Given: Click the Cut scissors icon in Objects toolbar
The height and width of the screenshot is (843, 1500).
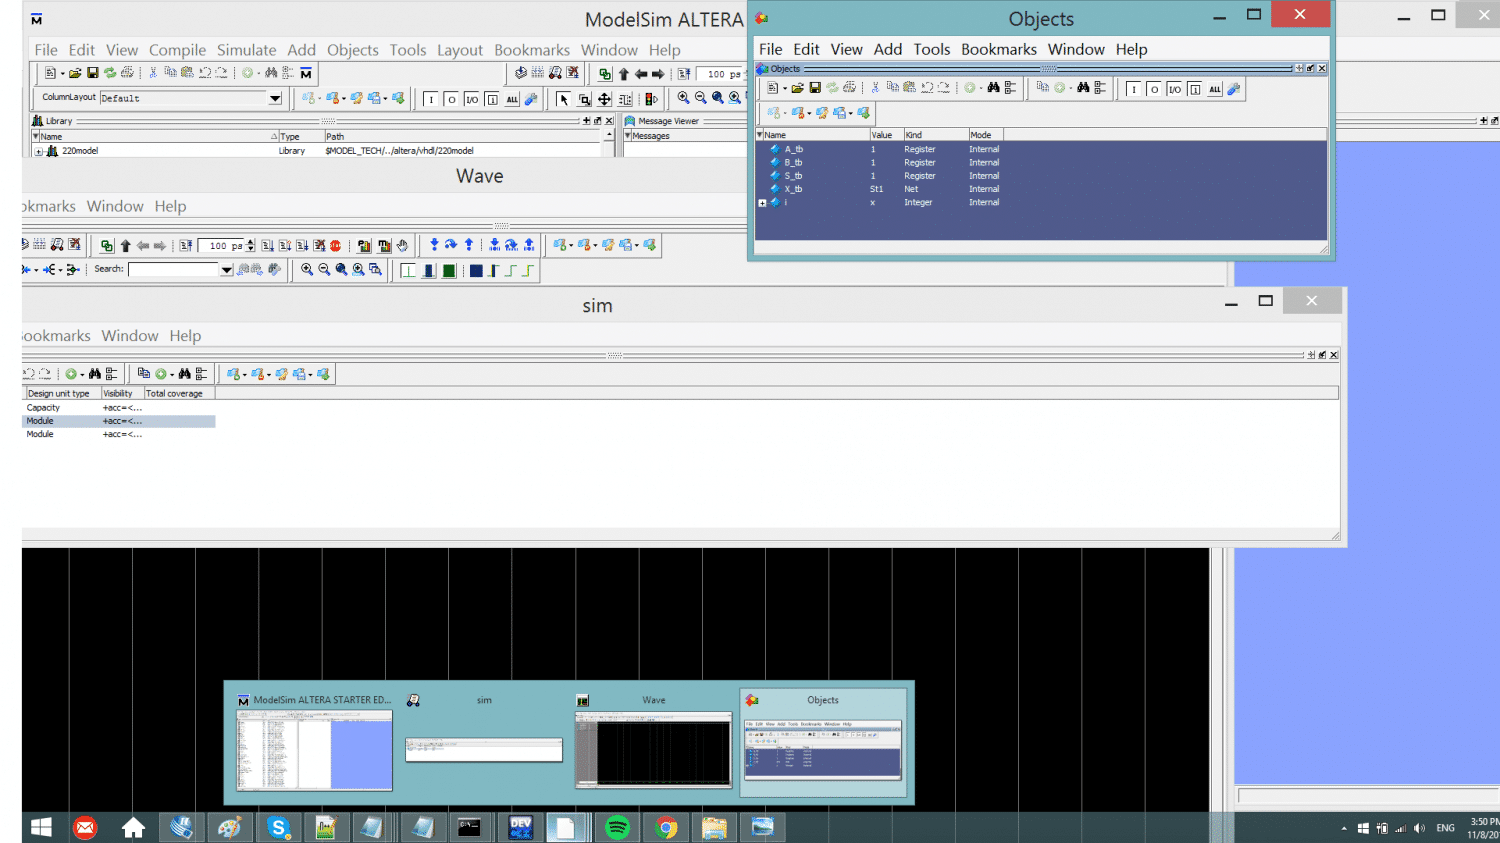Looking at the screenshot, I should tap(875, 88).
